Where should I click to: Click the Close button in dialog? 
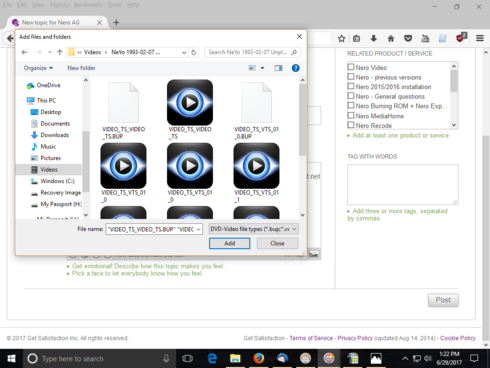[x=277, y=243]
